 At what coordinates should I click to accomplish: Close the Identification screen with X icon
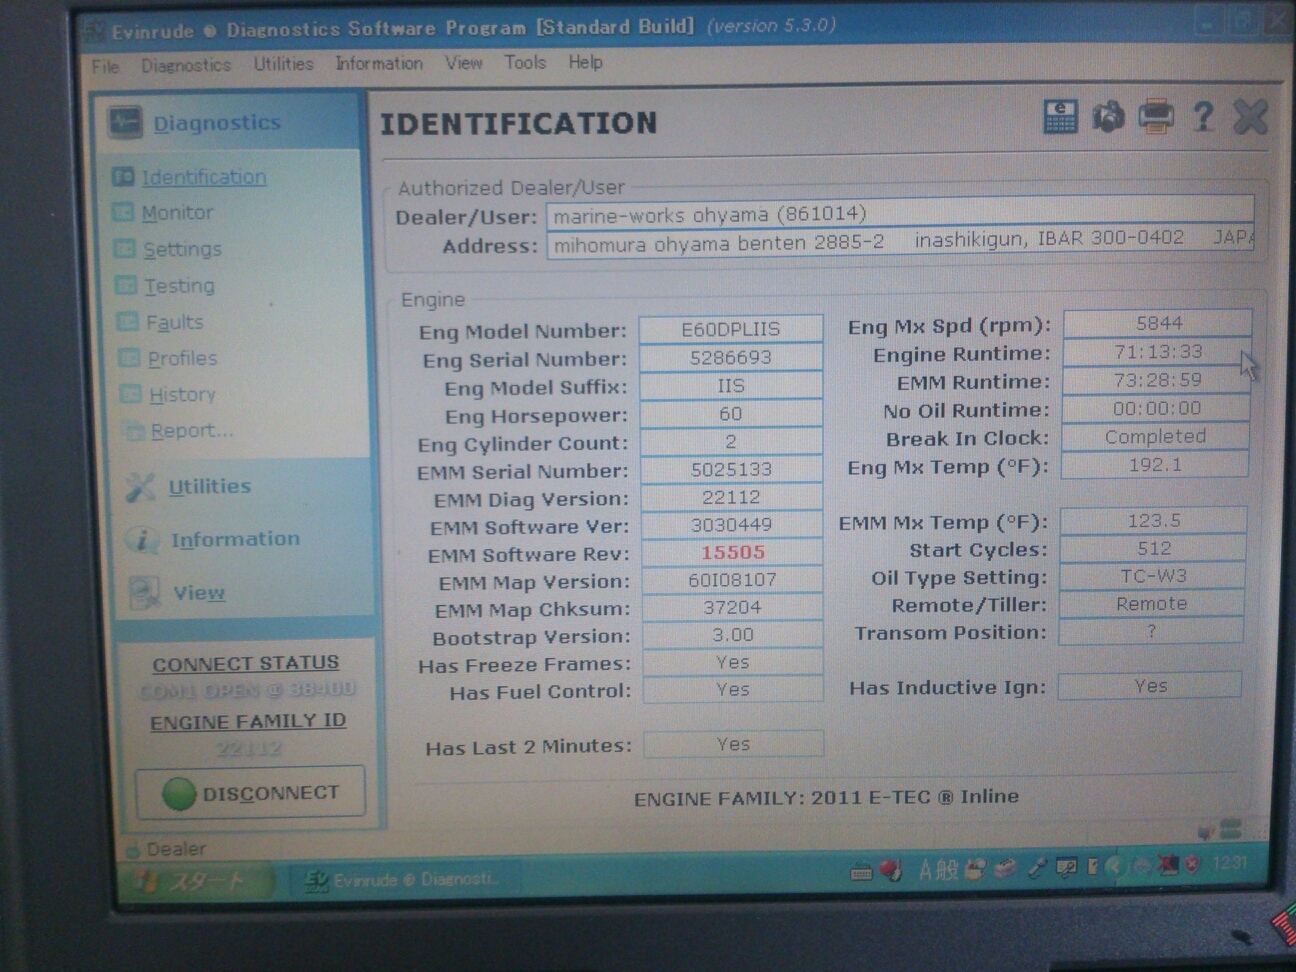[1250, 117]
